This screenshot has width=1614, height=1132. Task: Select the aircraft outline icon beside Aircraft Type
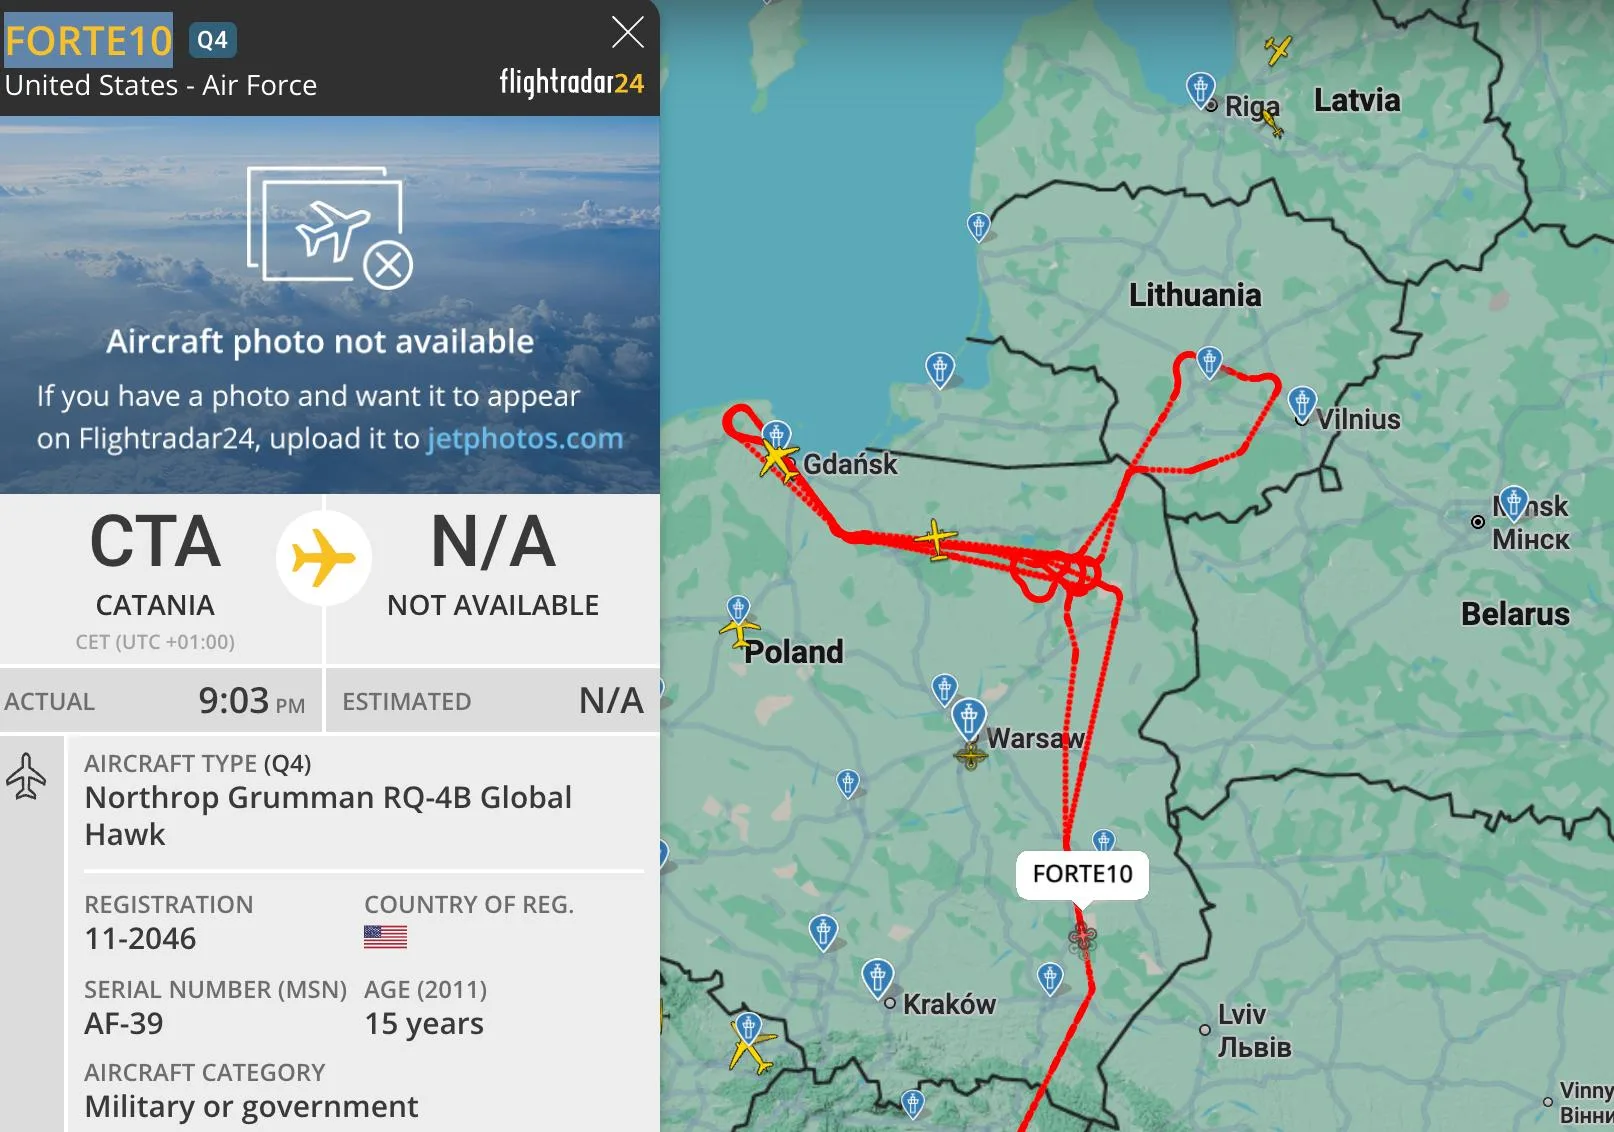tap(27, 777)
